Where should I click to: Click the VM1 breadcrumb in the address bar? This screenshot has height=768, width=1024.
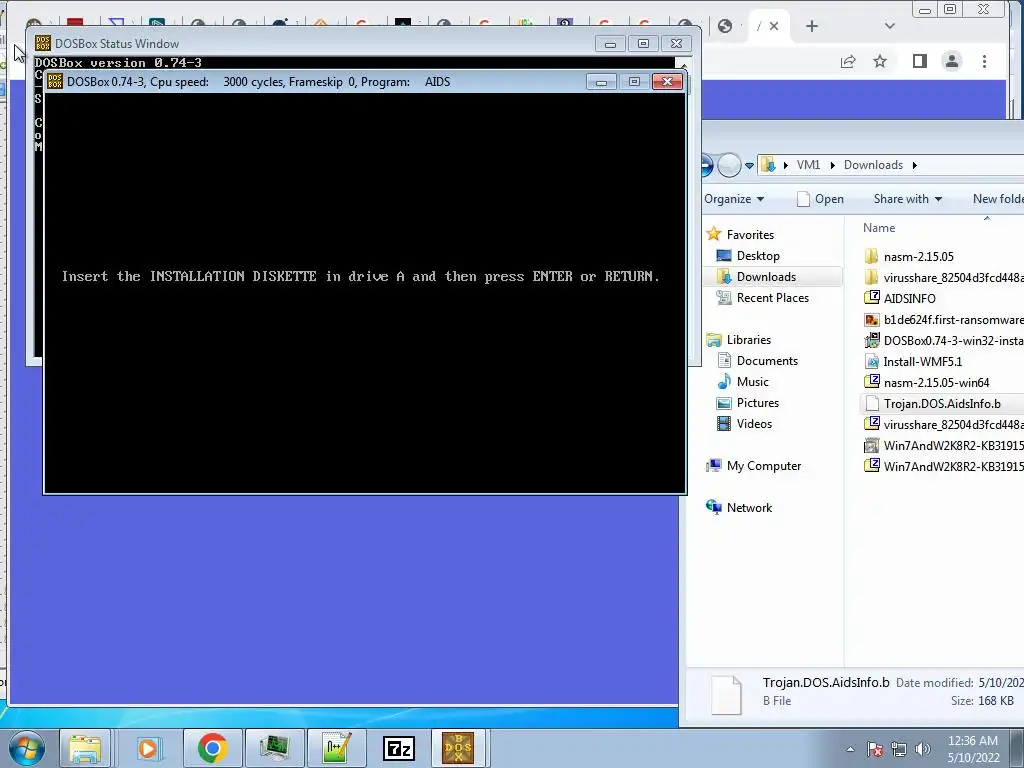tap(808, 165)
